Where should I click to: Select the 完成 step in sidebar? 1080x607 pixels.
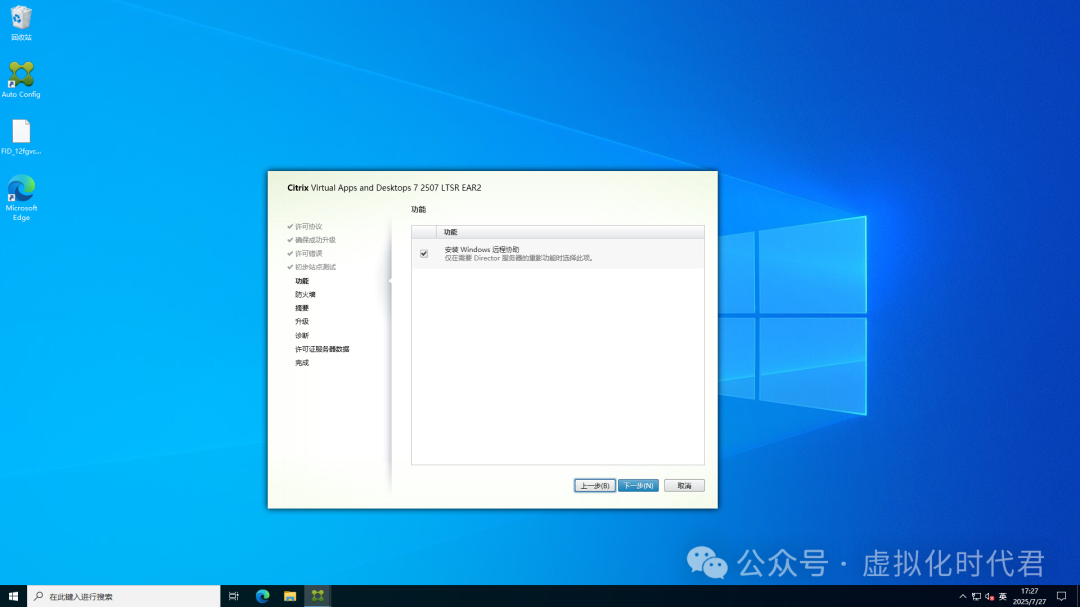click(x=302, y=362)
